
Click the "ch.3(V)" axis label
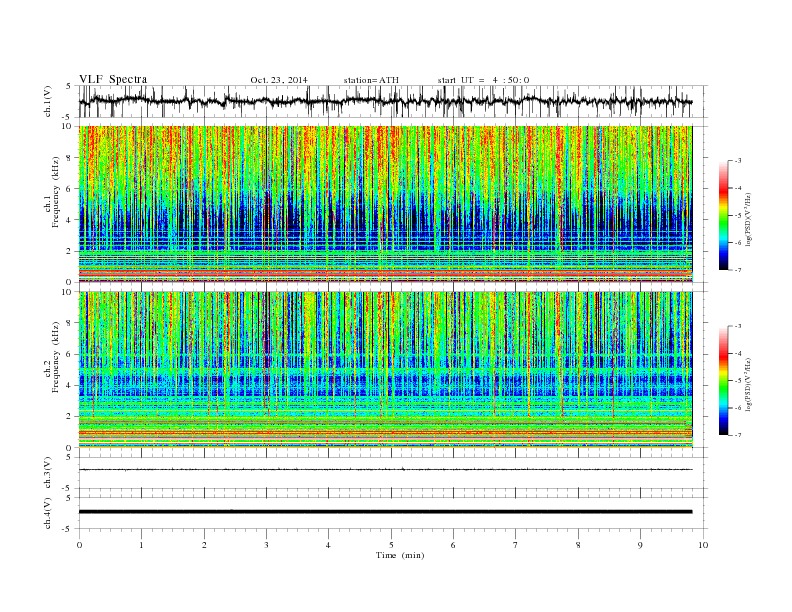47,473
